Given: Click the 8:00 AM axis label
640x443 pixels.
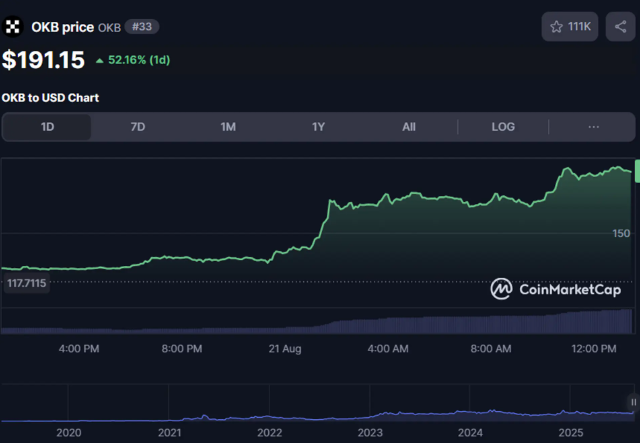Looking at the screenshot, I should (491, 349).
